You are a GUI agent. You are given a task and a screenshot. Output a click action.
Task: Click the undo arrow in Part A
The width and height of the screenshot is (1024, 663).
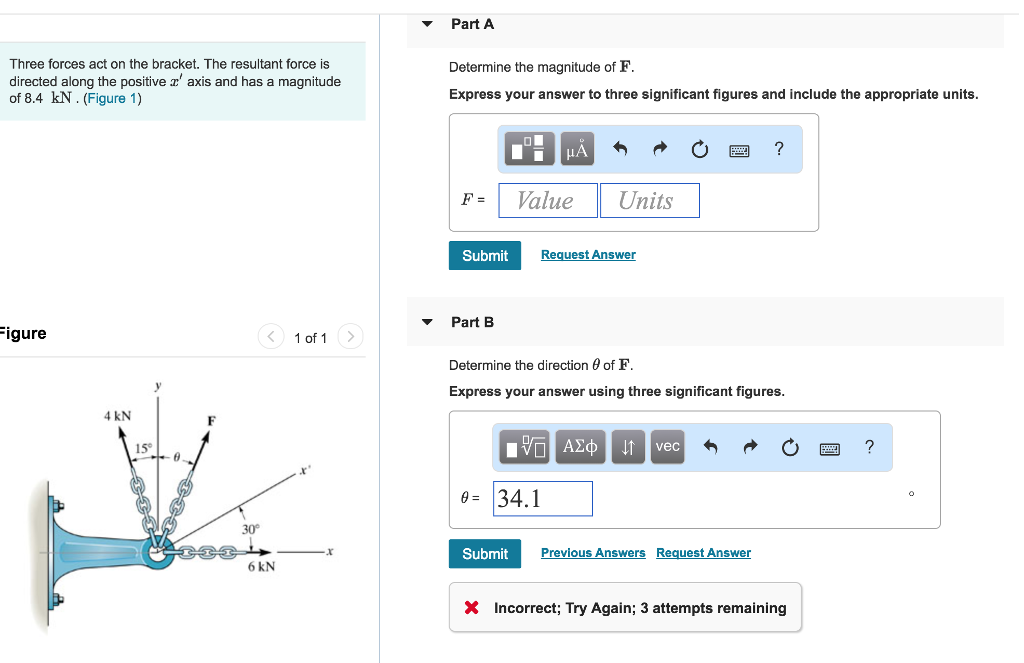click(620, 150)
